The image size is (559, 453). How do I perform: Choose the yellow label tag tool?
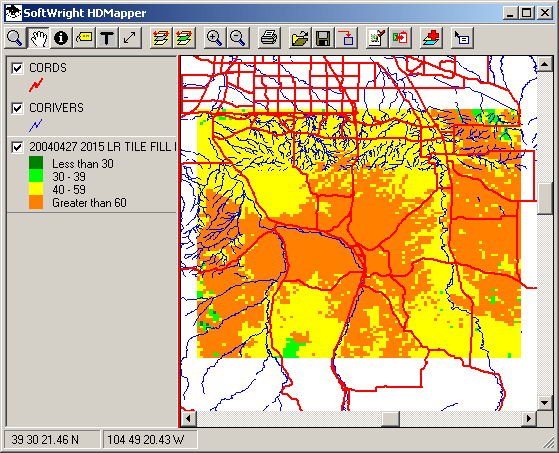(x=84, y=38)
